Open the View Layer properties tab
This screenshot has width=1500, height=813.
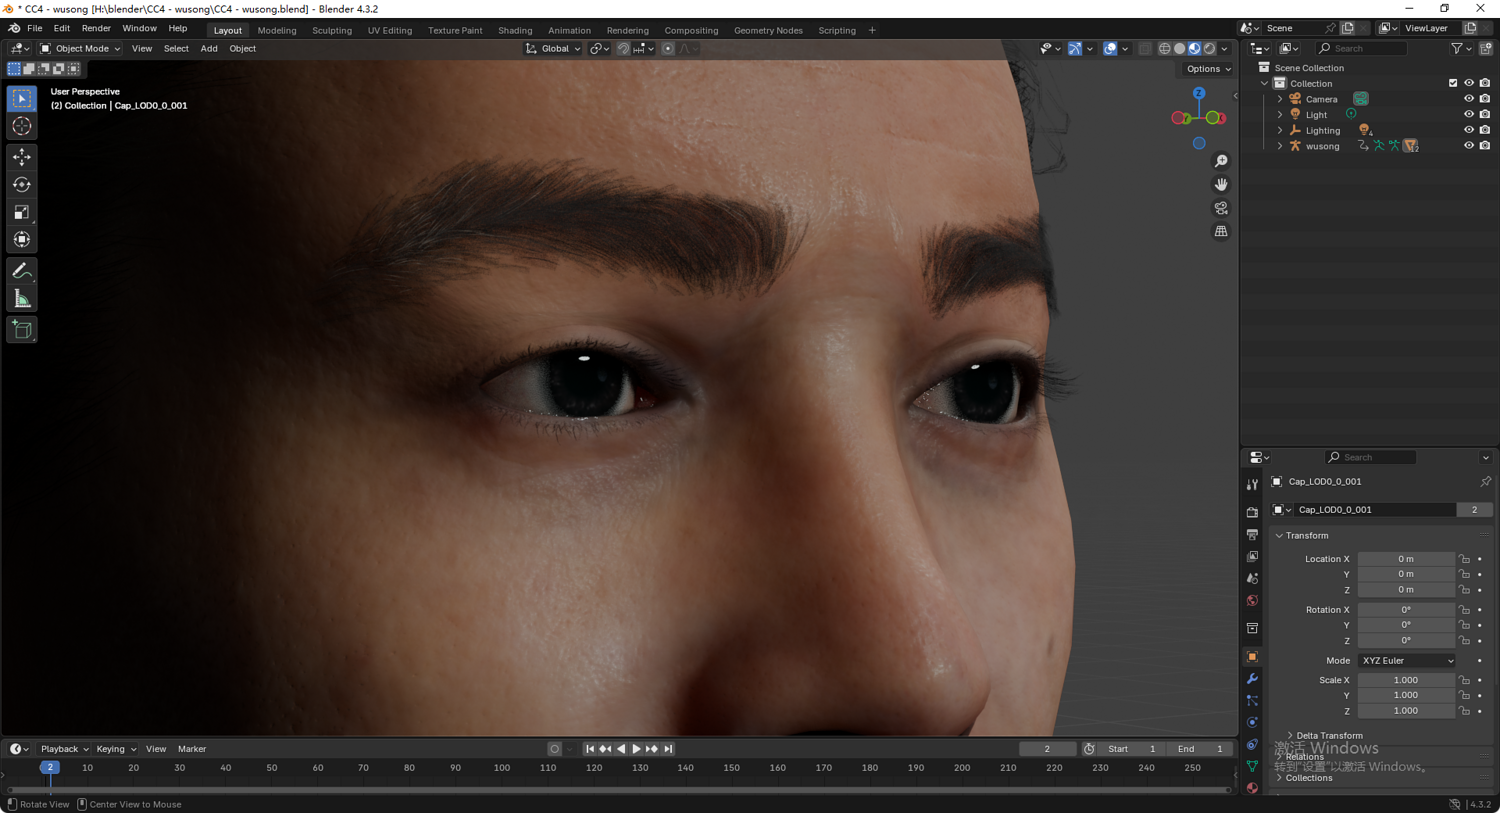1252,557
